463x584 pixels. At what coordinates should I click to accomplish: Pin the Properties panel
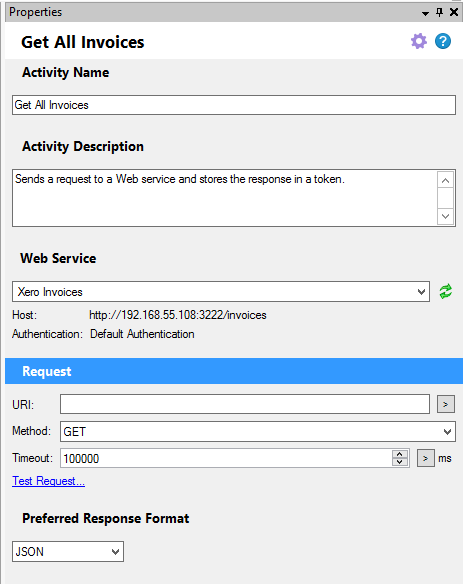pos(440,12)
